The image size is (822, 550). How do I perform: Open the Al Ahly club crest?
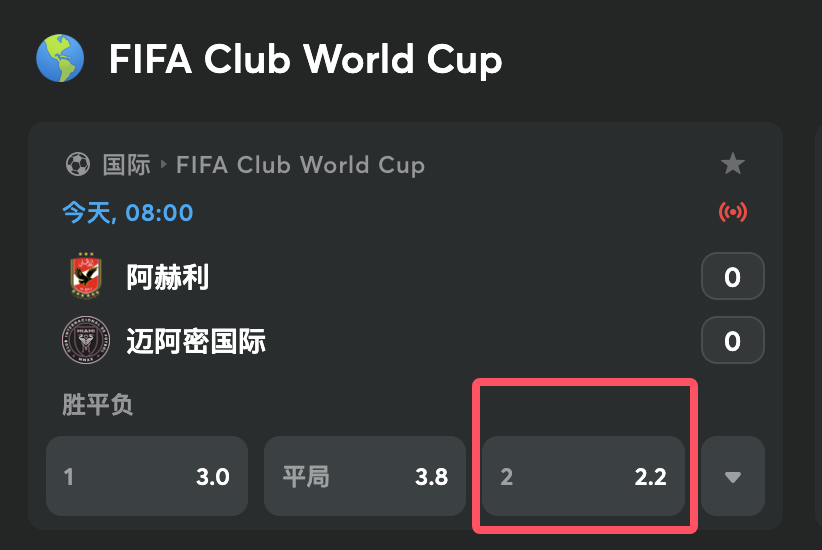[86, 276]
